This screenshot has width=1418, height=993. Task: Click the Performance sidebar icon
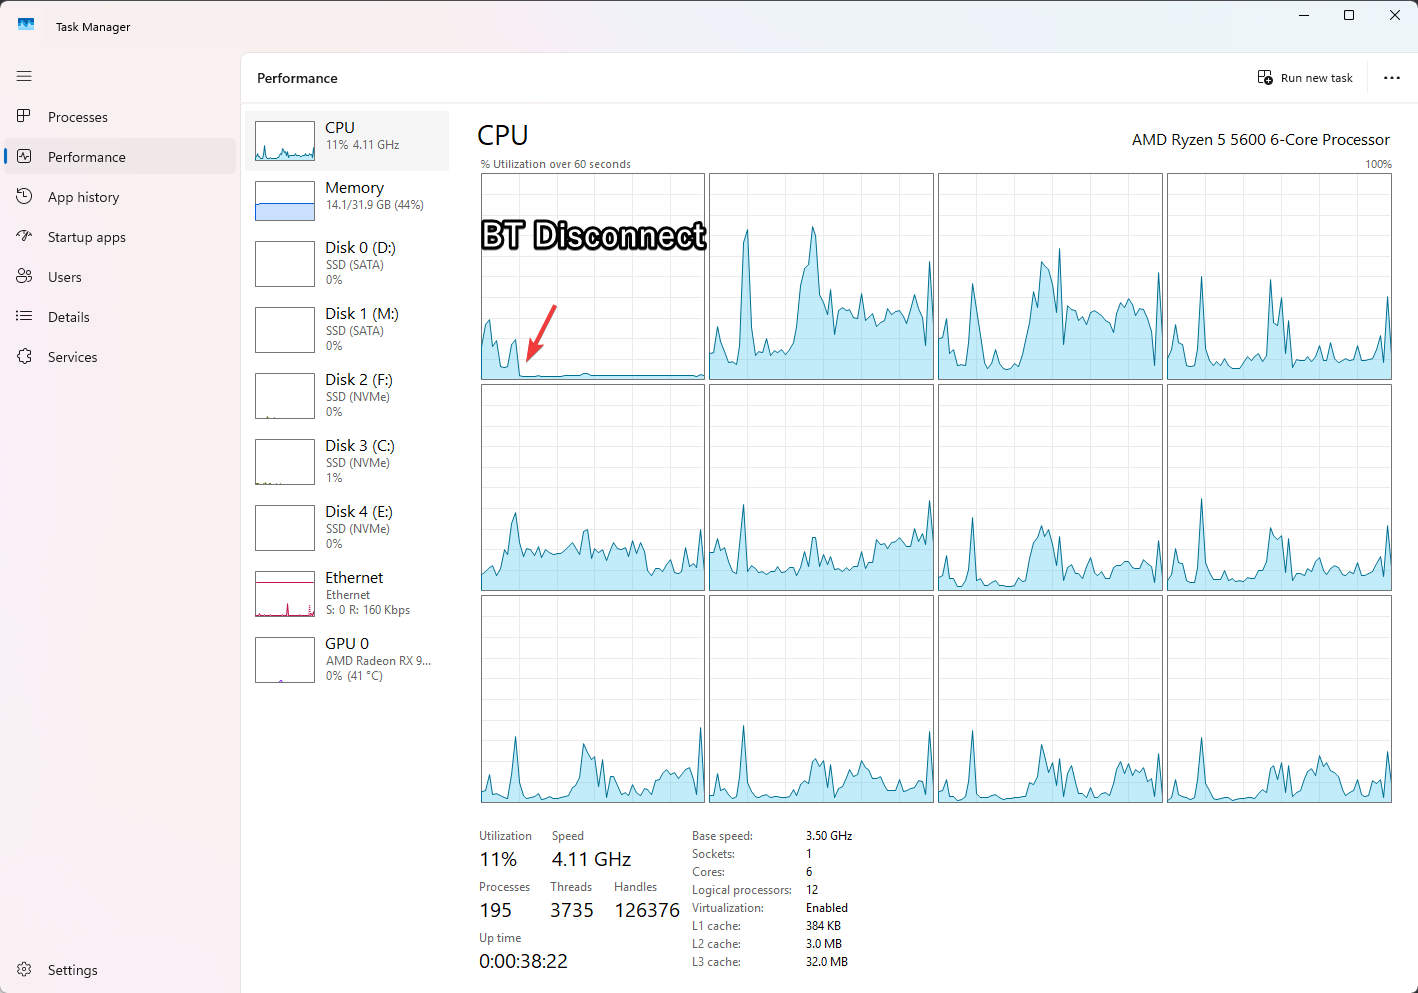(24, 156)
